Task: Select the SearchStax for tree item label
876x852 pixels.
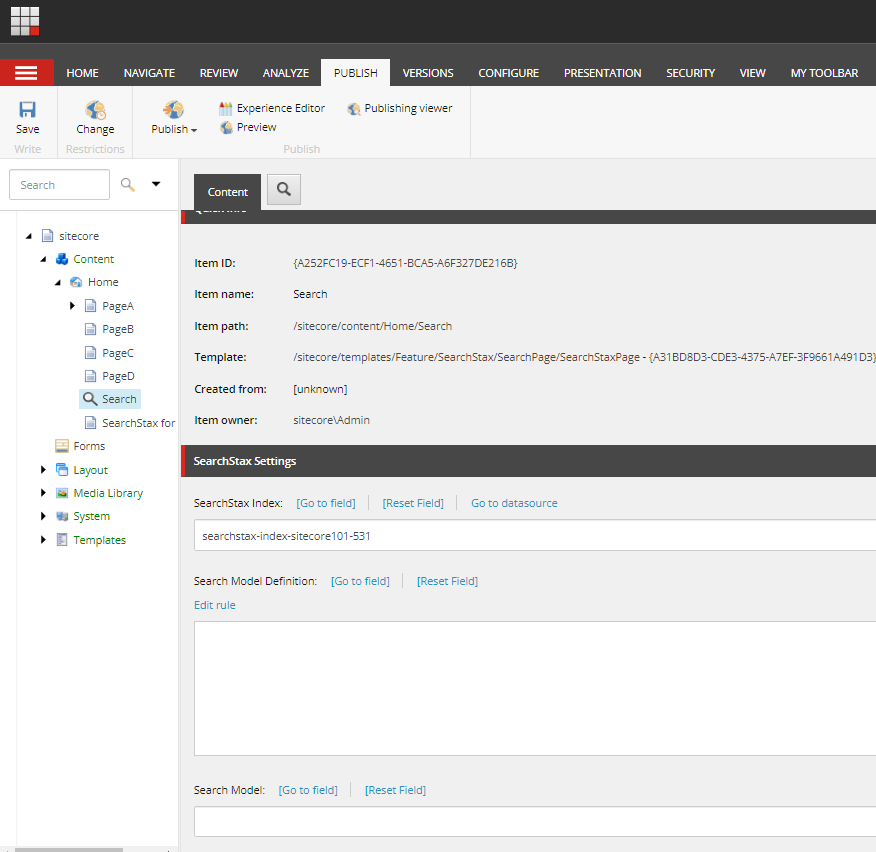Action: coord(139,423)
